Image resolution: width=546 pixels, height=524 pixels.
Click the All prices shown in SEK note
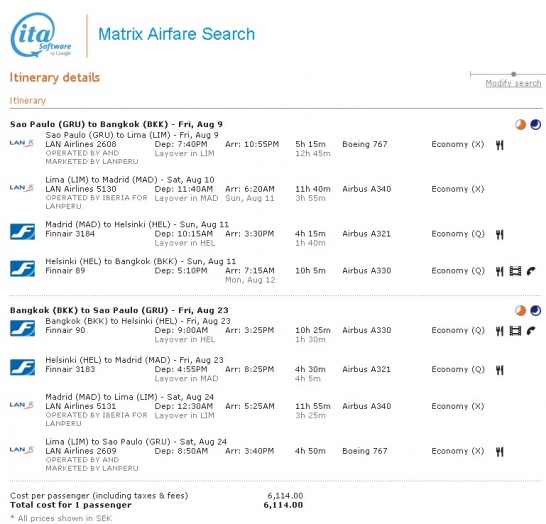[61, 518]
